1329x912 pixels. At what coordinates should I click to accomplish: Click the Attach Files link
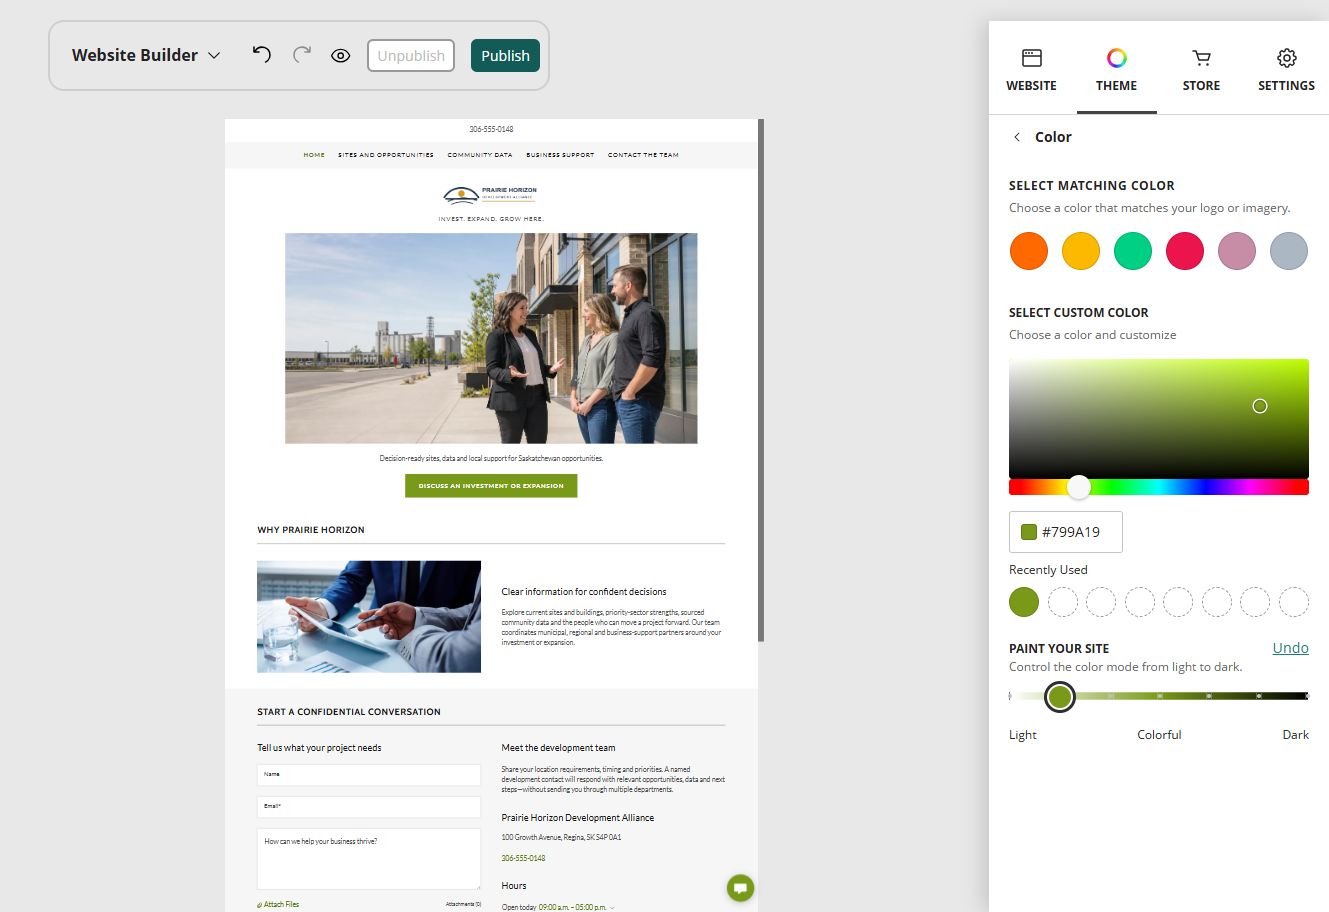click(x=278, y=904)
